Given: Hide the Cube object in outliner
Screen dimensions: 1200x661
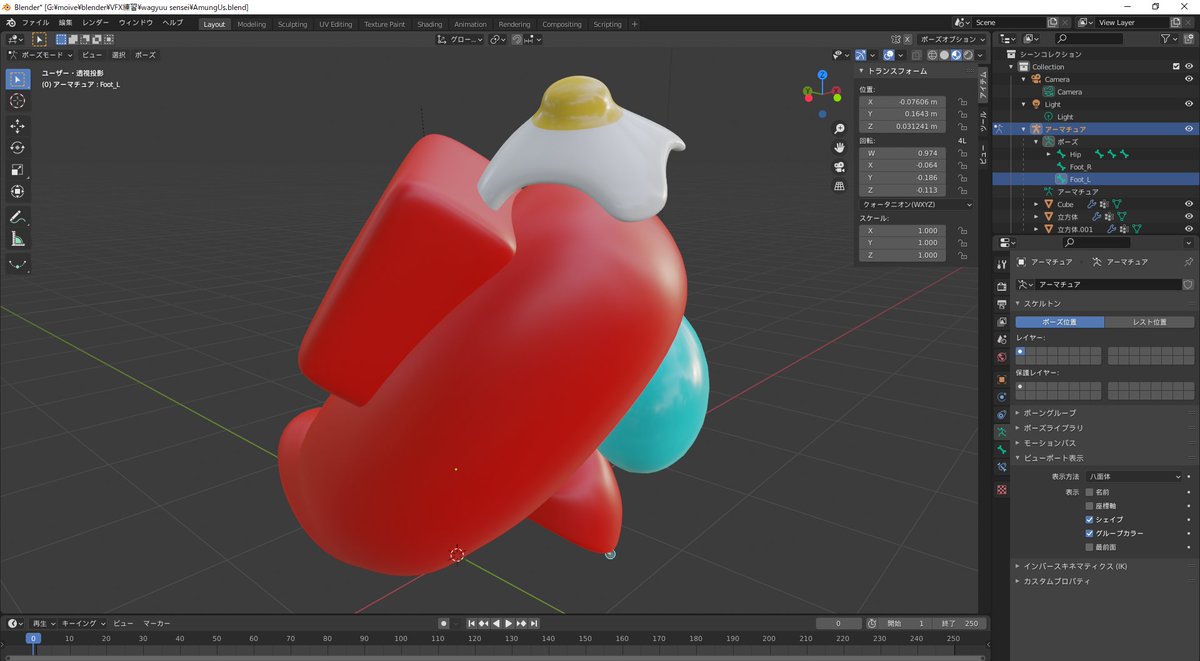Looking at the screenshot, I should (x=1189, y=204).
